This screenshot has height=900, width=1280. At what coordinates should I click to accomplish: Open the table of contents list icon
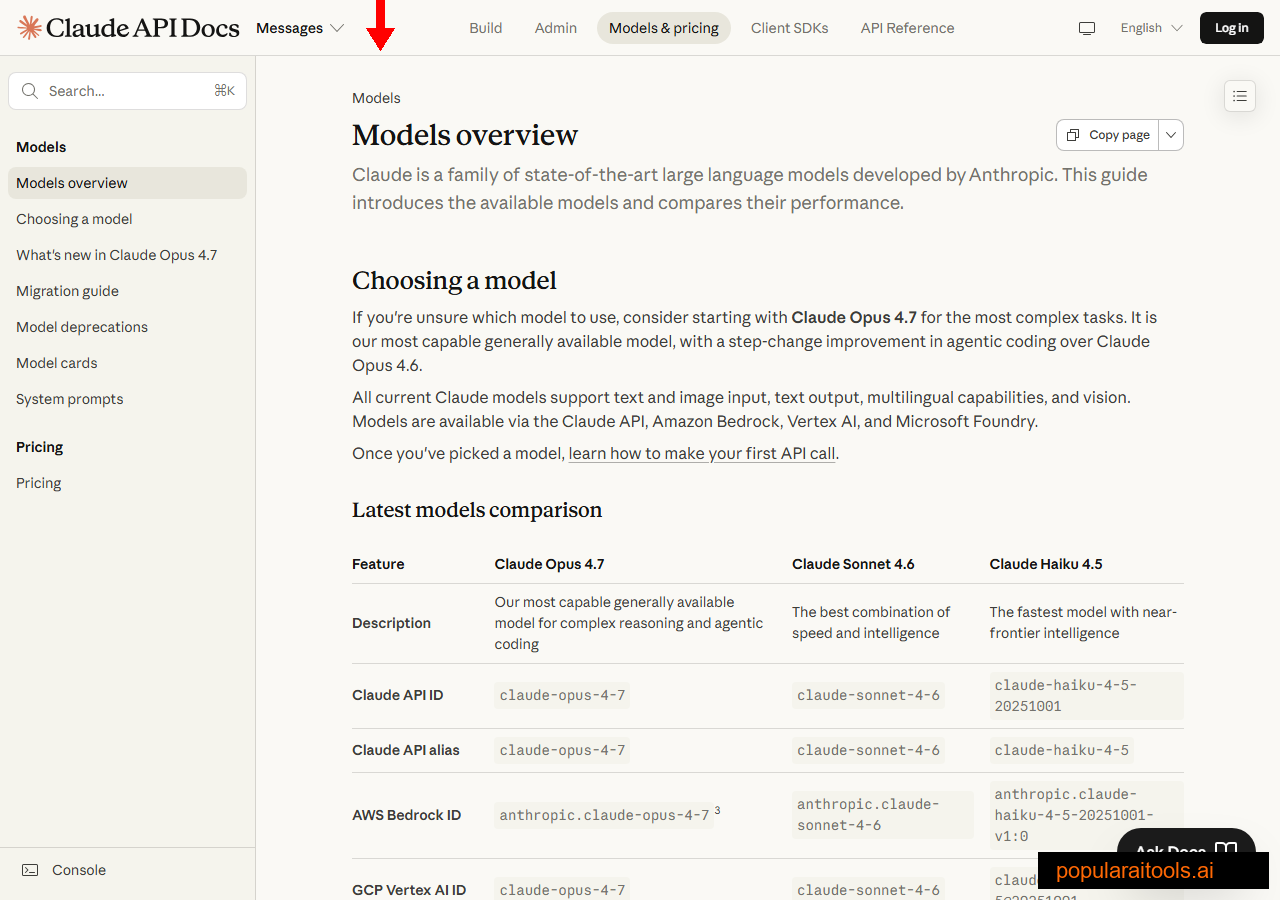[x=1240, y=96]
